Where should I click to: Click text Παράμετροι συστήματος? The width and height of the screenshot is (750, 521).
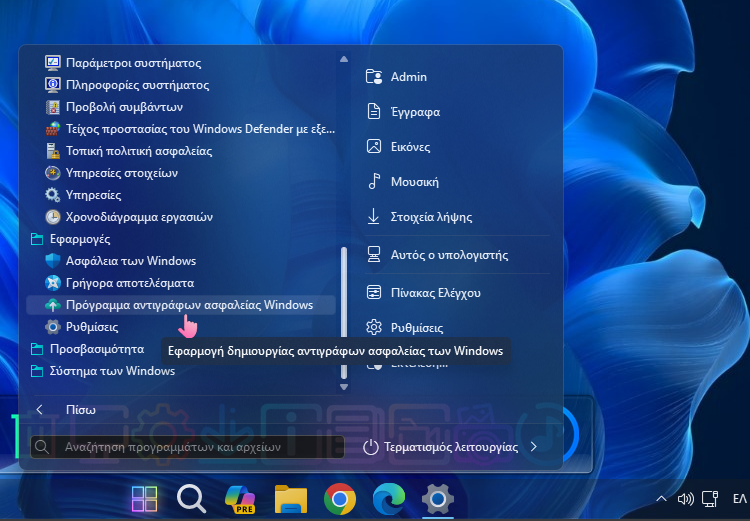(133, 63)
